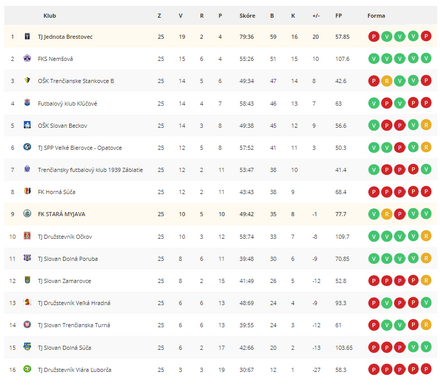
Task: Open the Futbalový klub Kľúčové team page
Action: pos(67,104)
